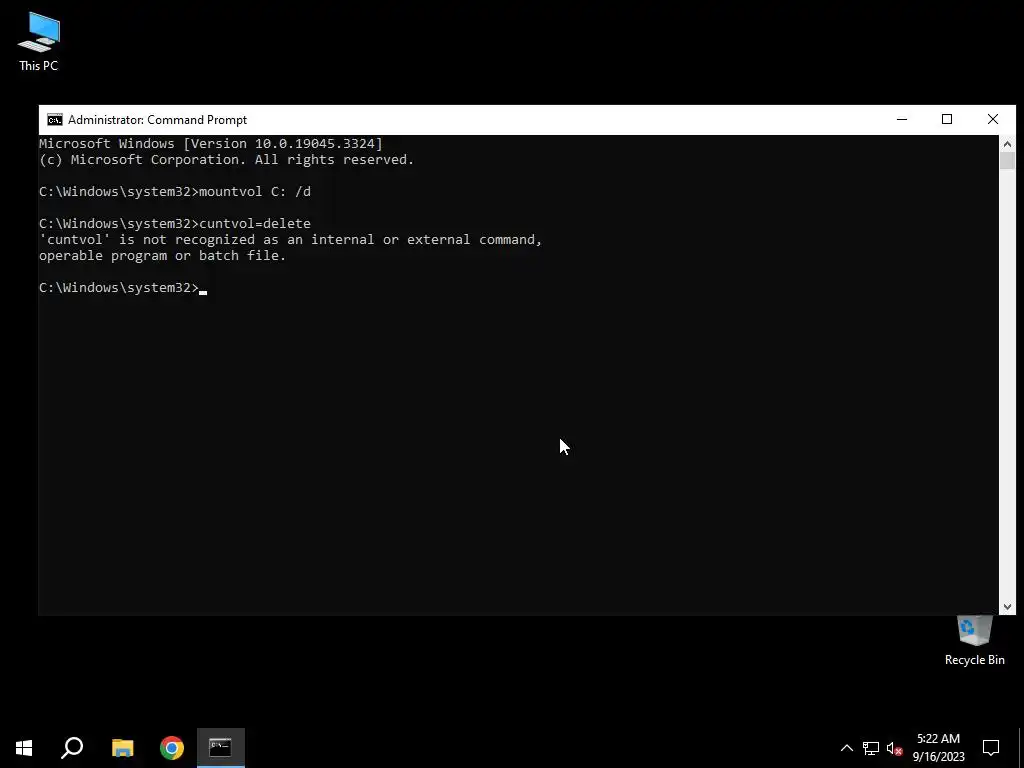Screen dimensions: 1024x768
Task: Minimize the Command Prompt window
Action: 902,120
